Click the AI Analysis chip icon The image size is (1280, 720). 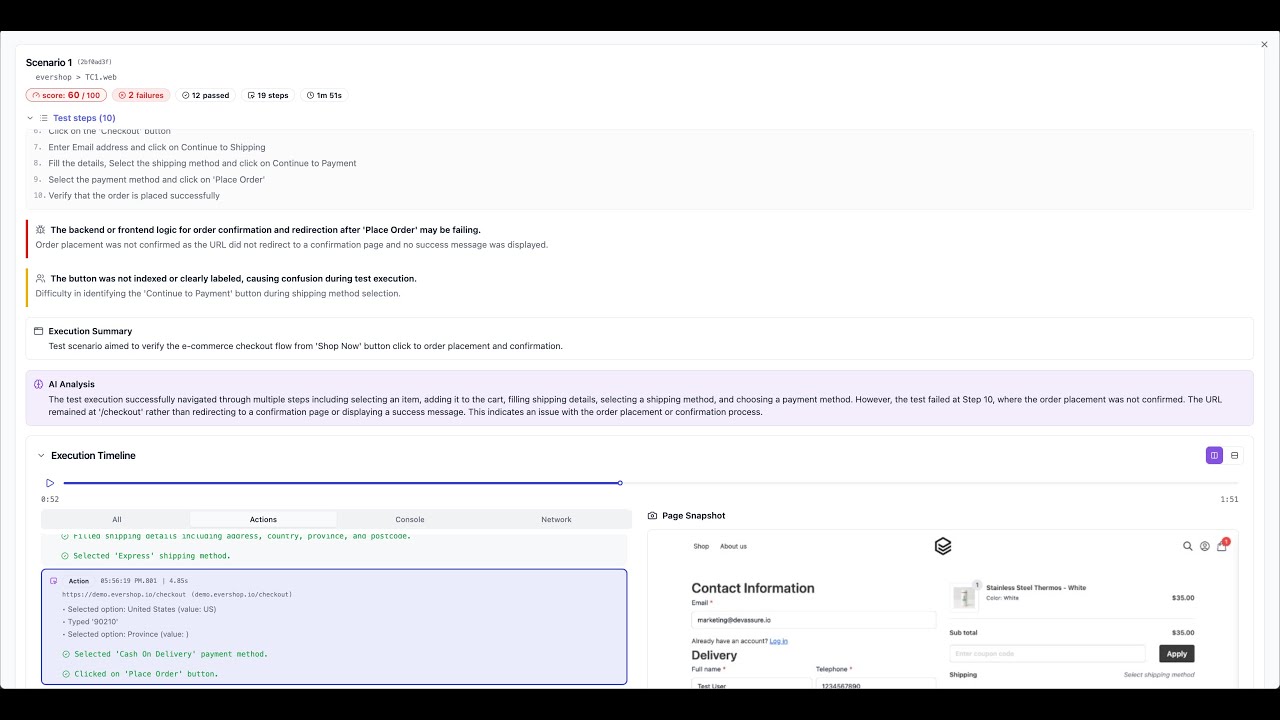[x=39, y=384]
